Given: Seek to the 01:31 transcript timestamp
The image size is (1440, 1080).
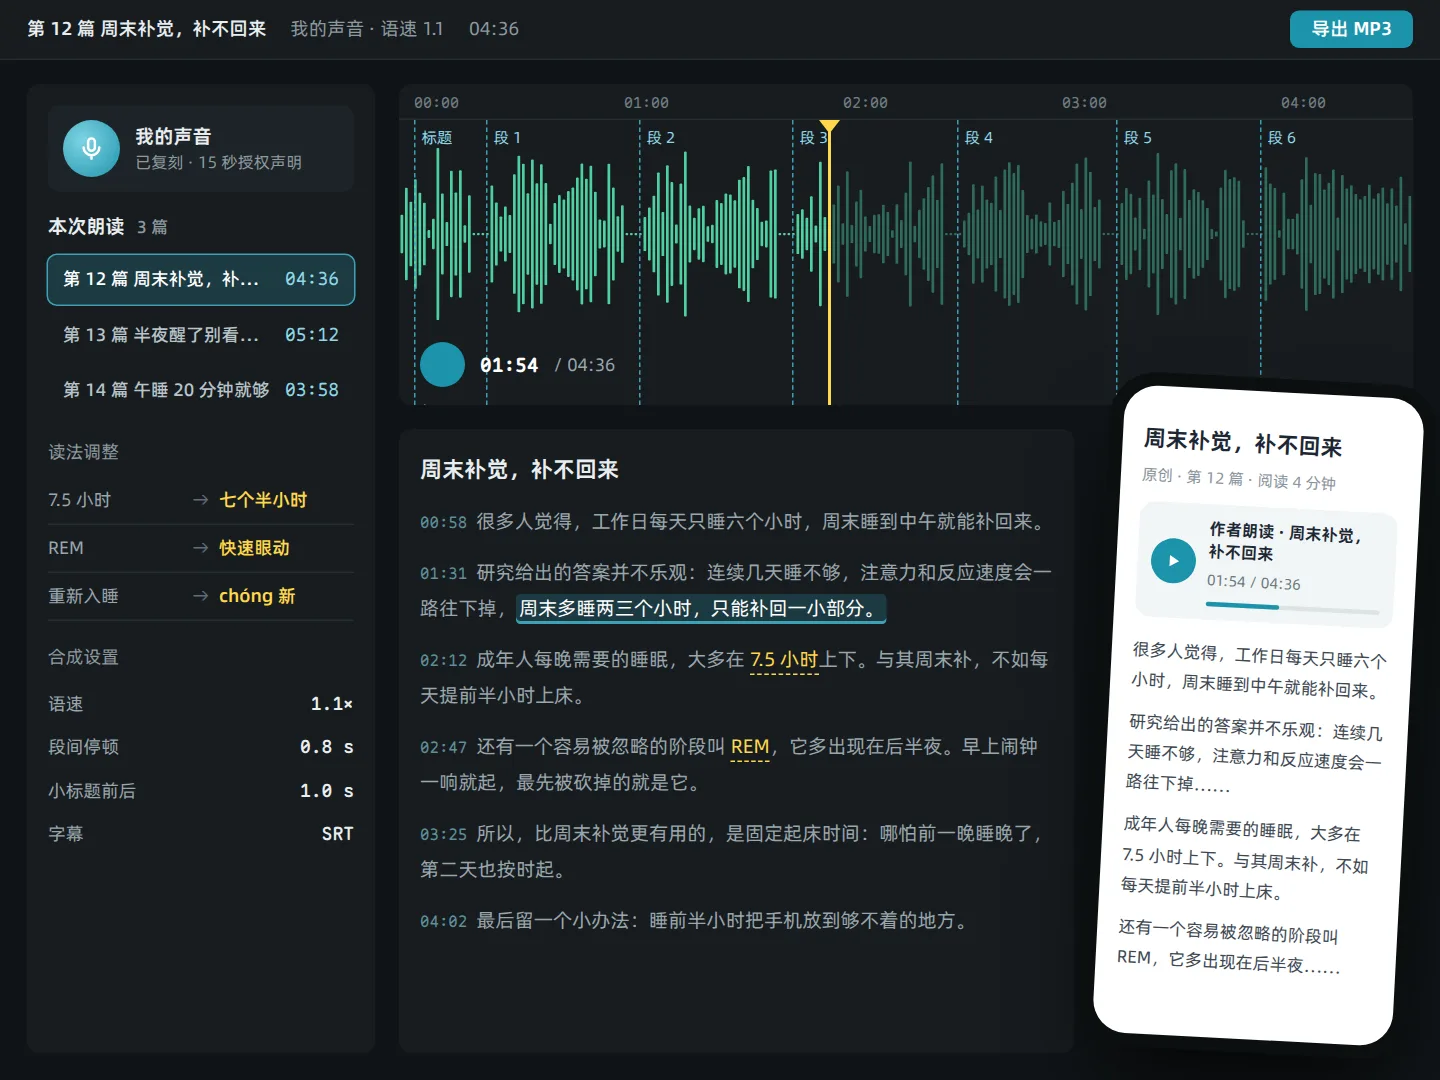Looking at the screenshot, I should tap(443, 573).
